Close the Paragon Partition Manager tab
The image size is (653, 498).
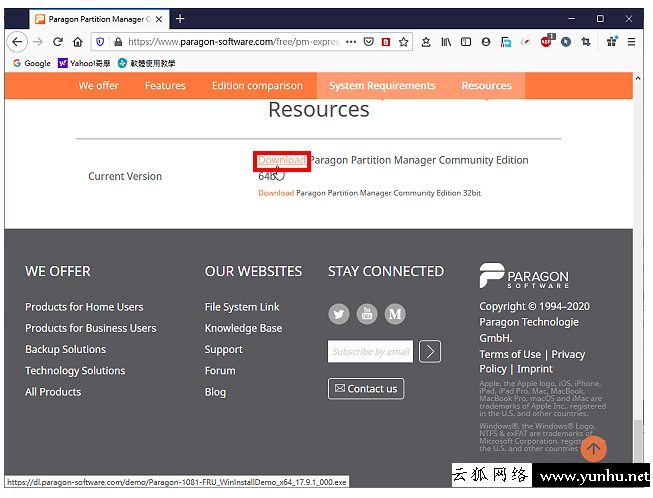coord(159,19)
